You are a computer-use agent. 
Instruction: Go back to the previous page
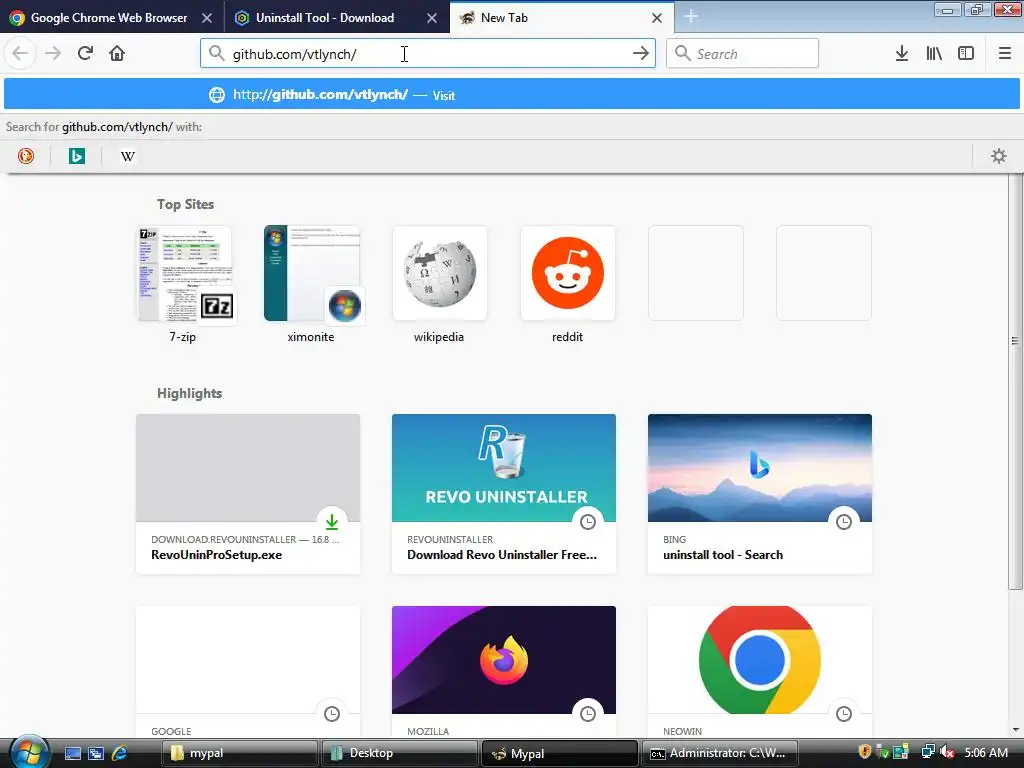coord(20,53)
